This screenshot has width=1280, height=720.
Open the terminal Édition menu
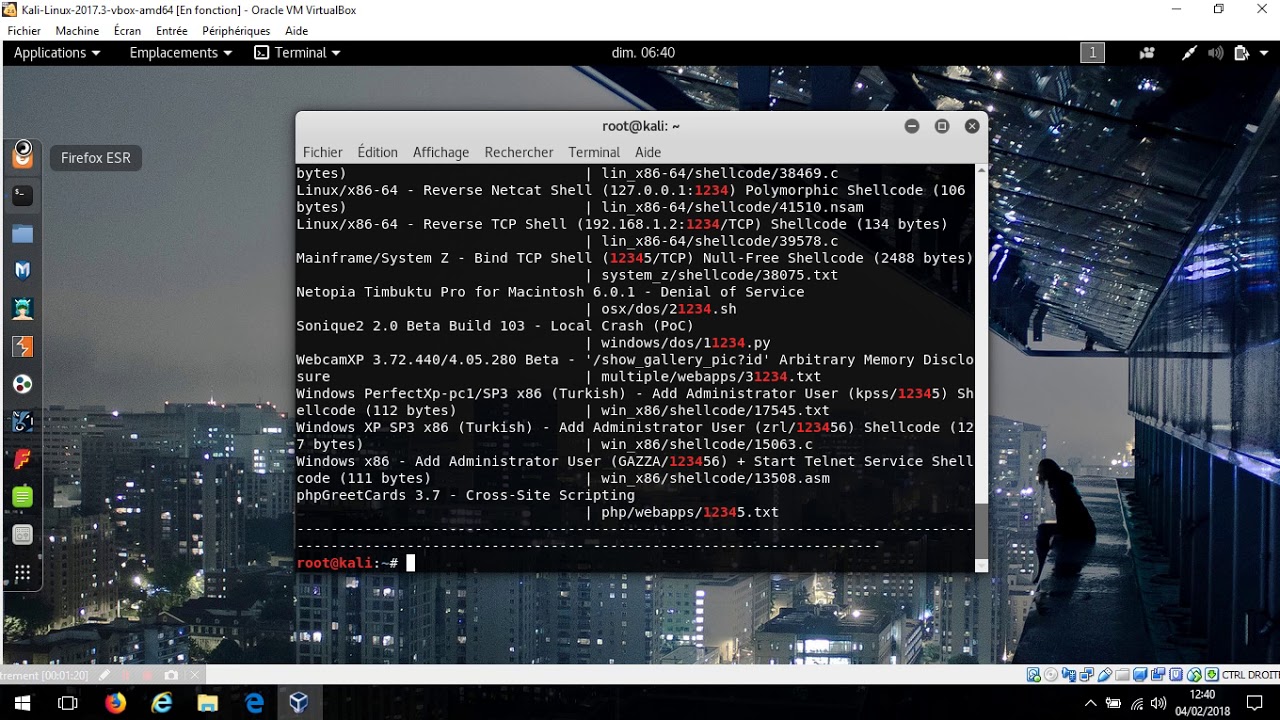pos(377,152)
